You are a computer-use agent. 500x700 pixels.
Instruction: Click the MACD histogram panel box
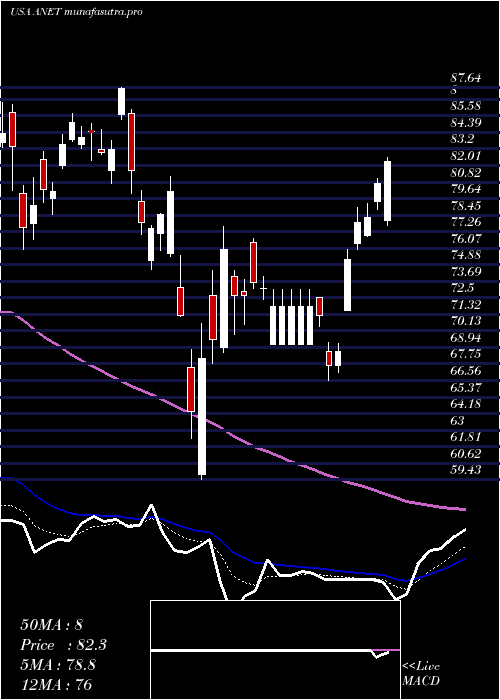[275, 650]
